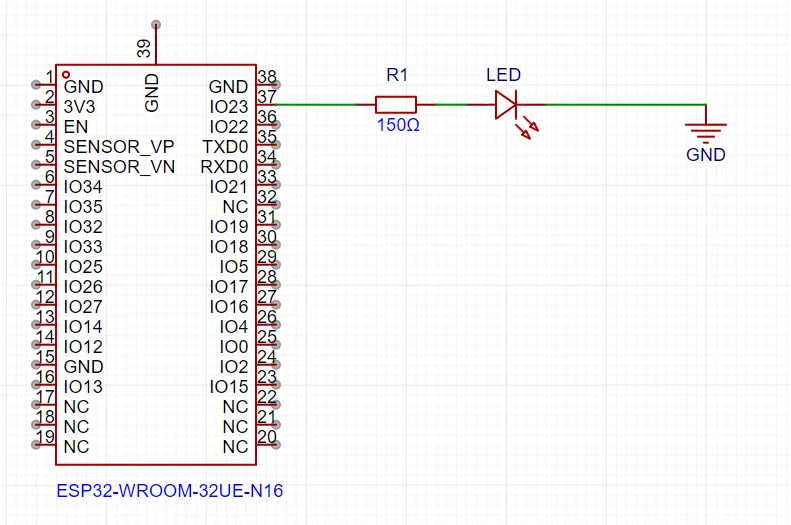Click pin number 20 at bottom right
This screenshot has width=791, height=525.
tap(267, 437)
